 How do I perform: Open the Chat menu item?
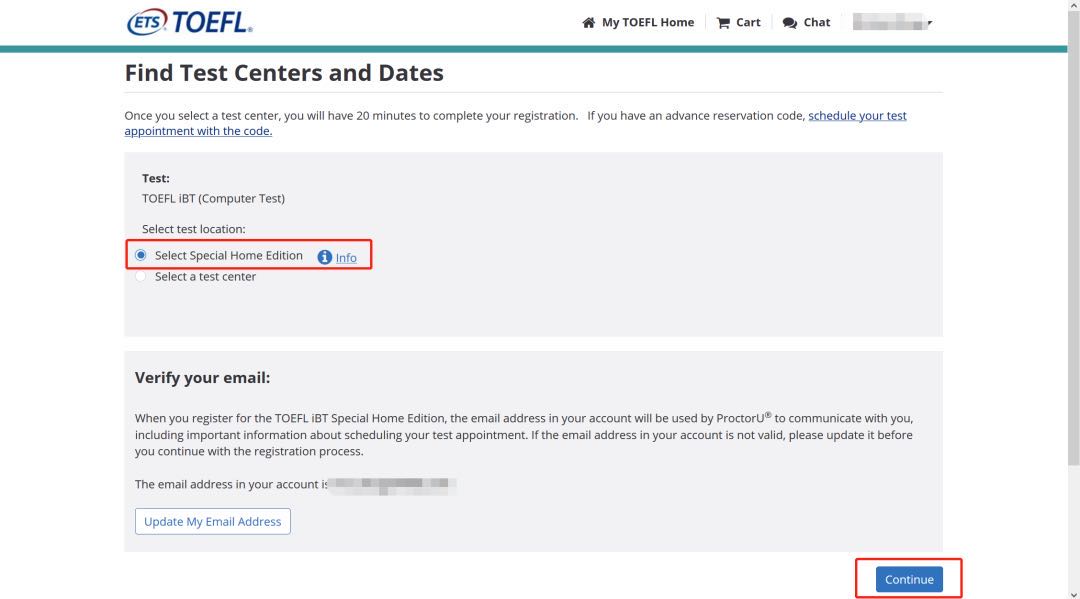tap(807, 23)
